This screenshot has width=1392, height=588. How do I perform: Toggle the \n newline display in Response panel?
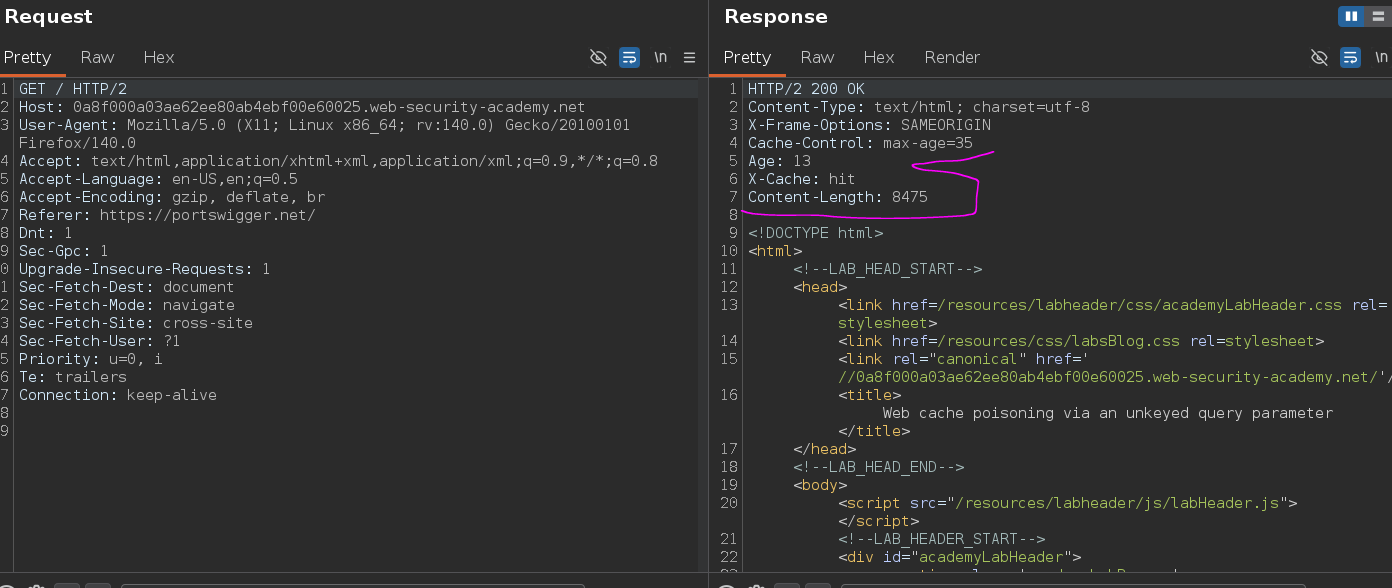click(x=1381, y=58)
